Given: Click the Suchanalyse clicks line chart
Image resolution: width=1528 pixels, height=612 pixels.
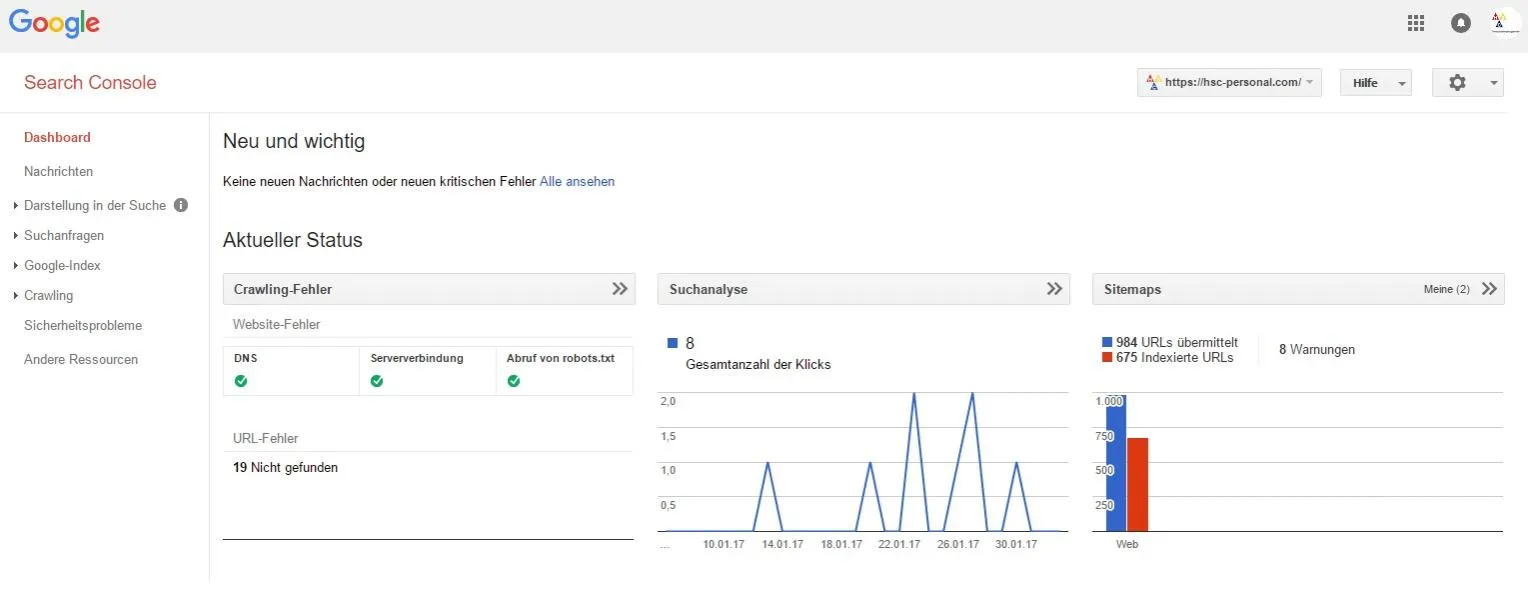Looking at the screenshot, I should click(x=863, y=461).
